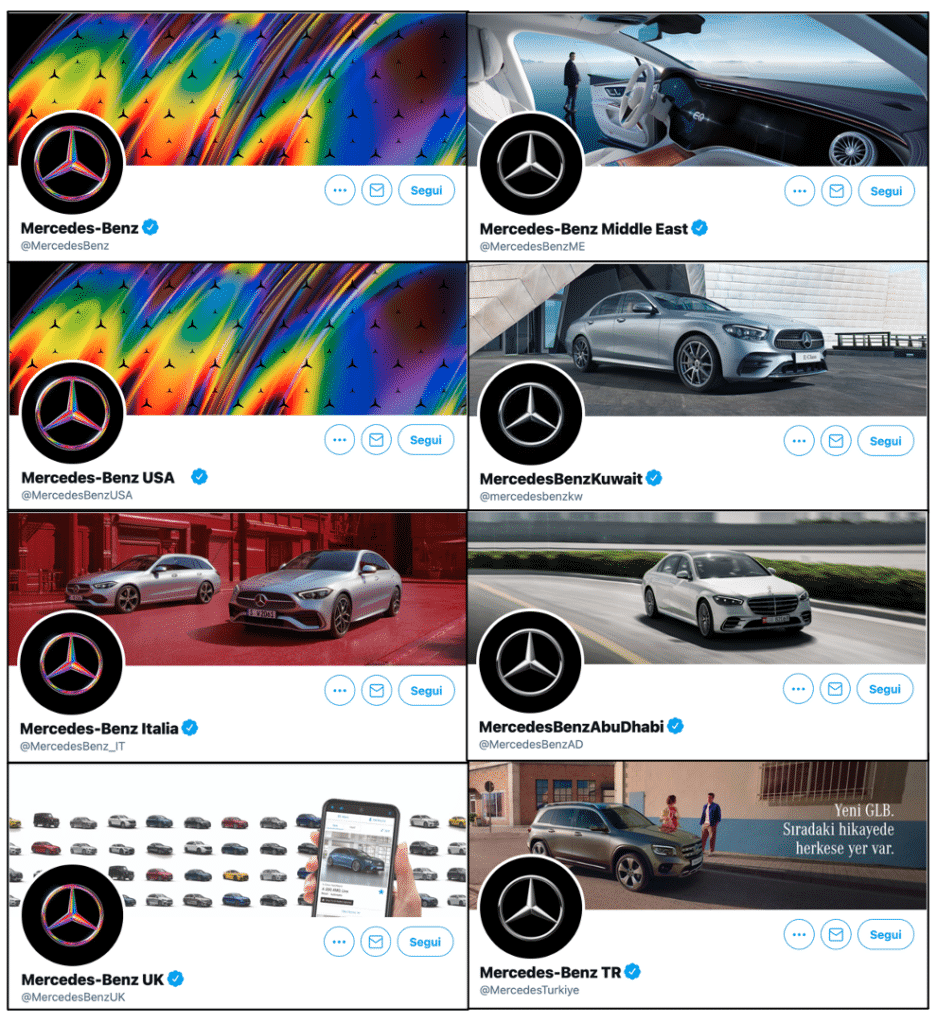Image resolution: width=937 pixels, height=1024 pixels.
Task: Open the @MercedesBenzUK handle link
Action: tap(73, 997)
